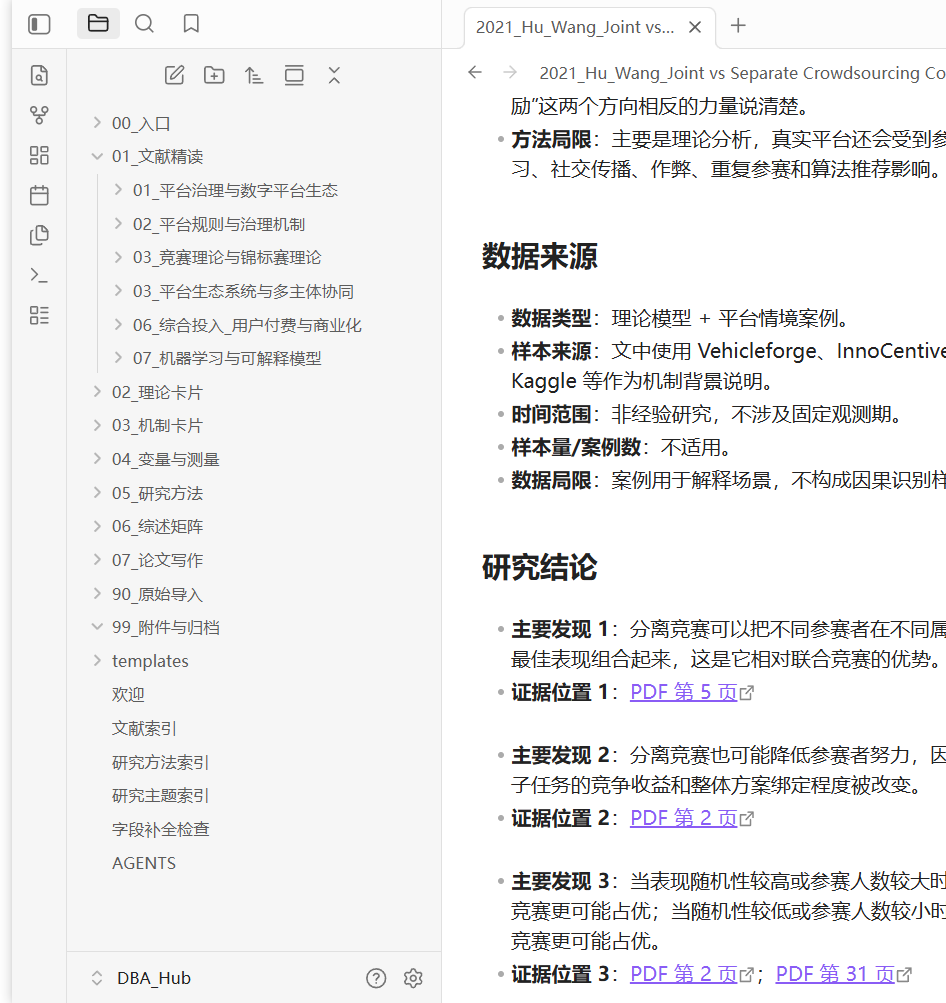Image resolution: width=946 pixels, height=1003 pixels.
Task: Open PDF 第 2 页 link under 证据位置 2
Action: tap(684, 818)
